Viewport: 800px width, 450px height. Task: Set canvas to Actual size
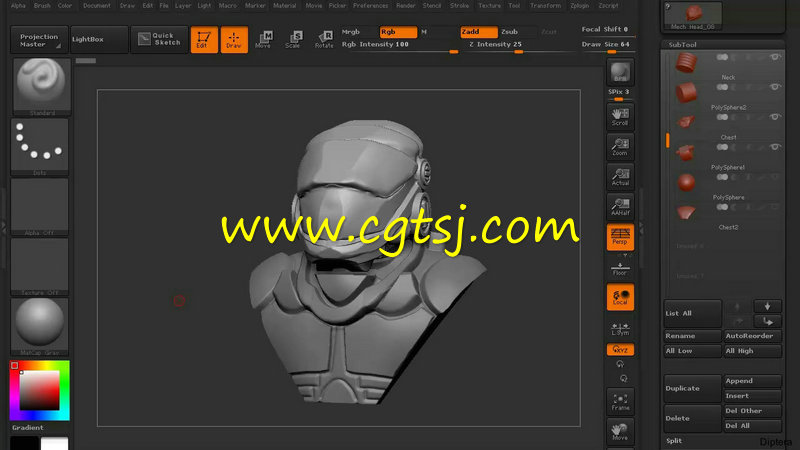coord(620,177)
